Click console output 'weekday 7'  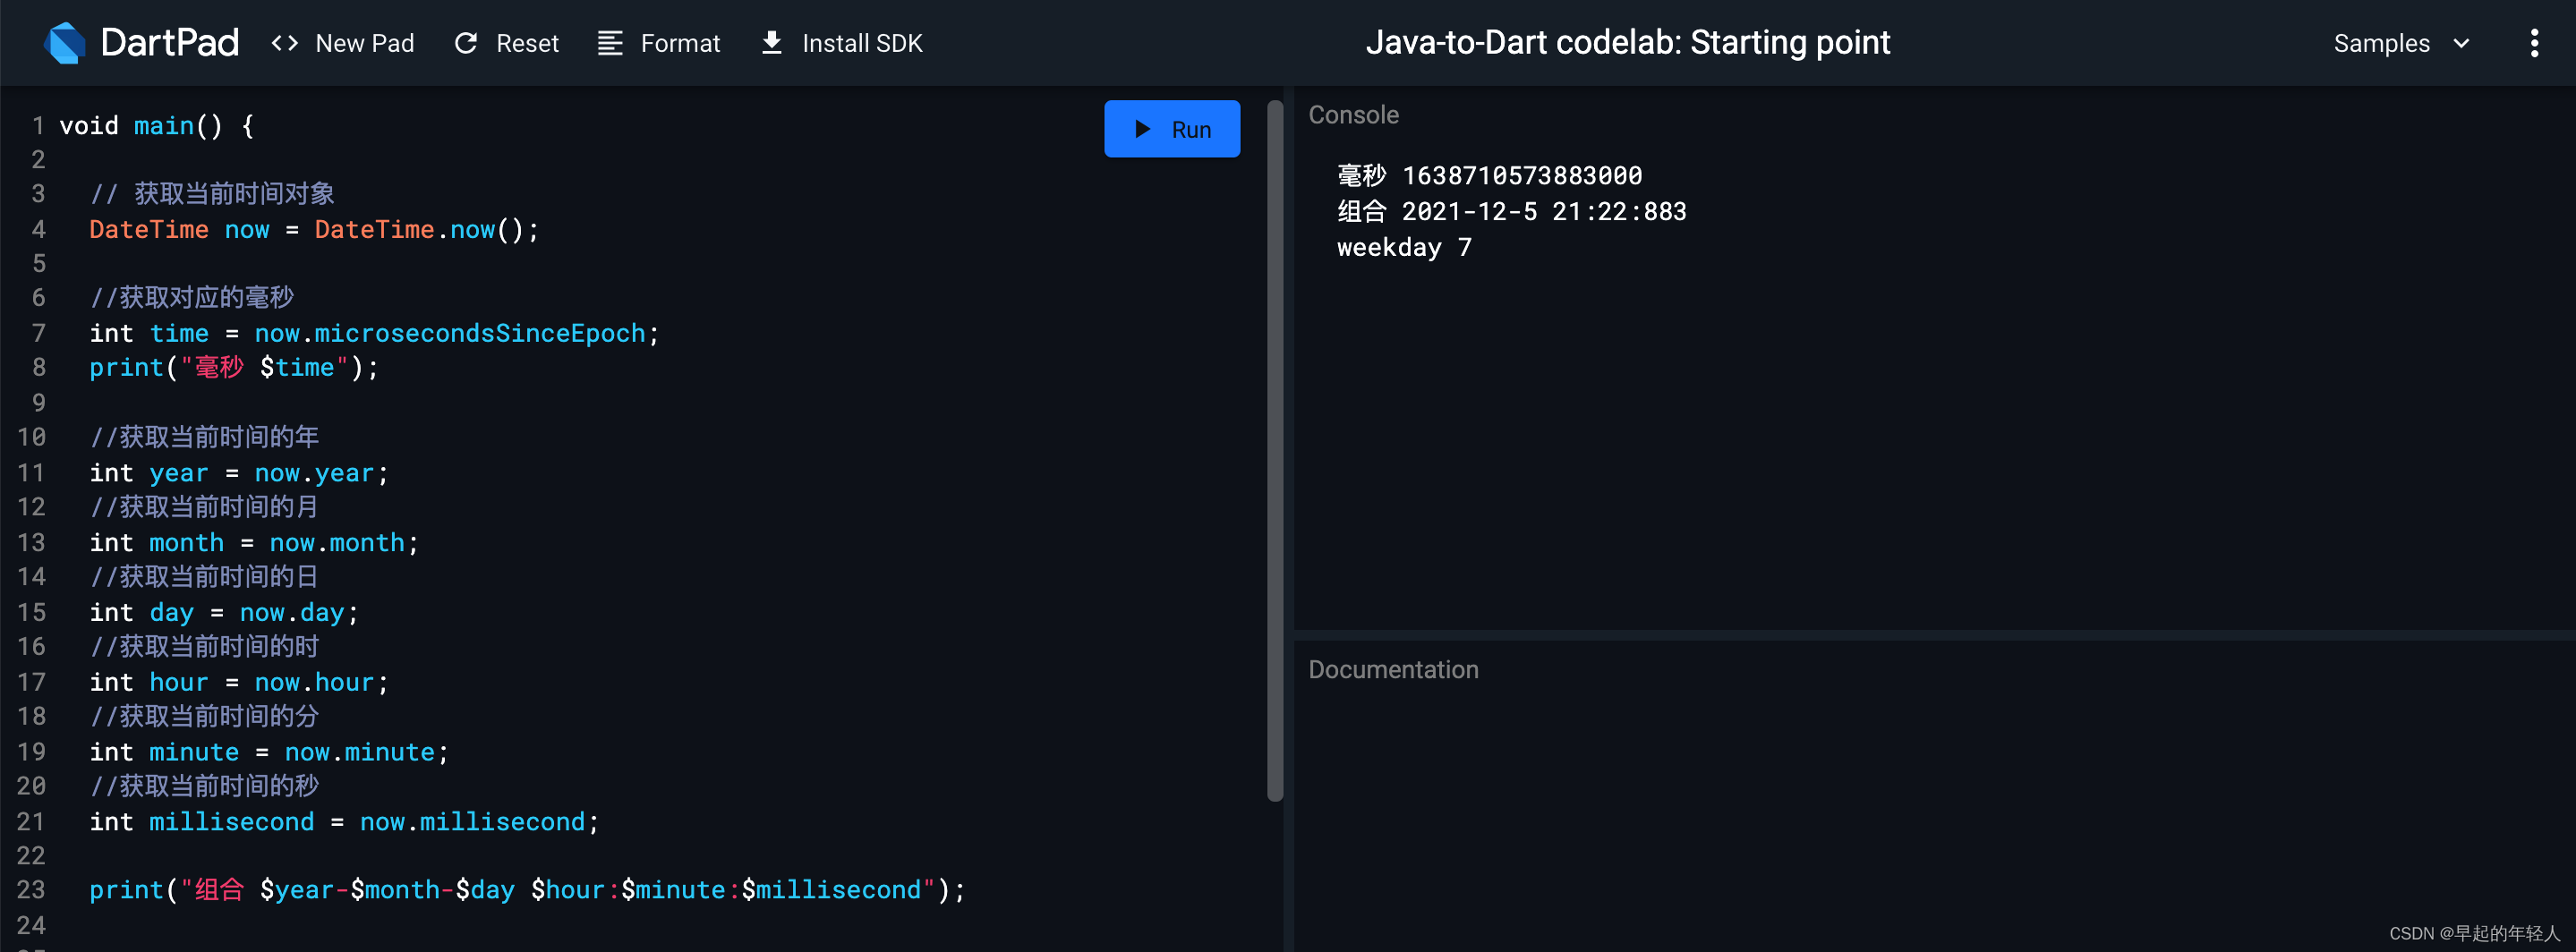click(1404, 248)
